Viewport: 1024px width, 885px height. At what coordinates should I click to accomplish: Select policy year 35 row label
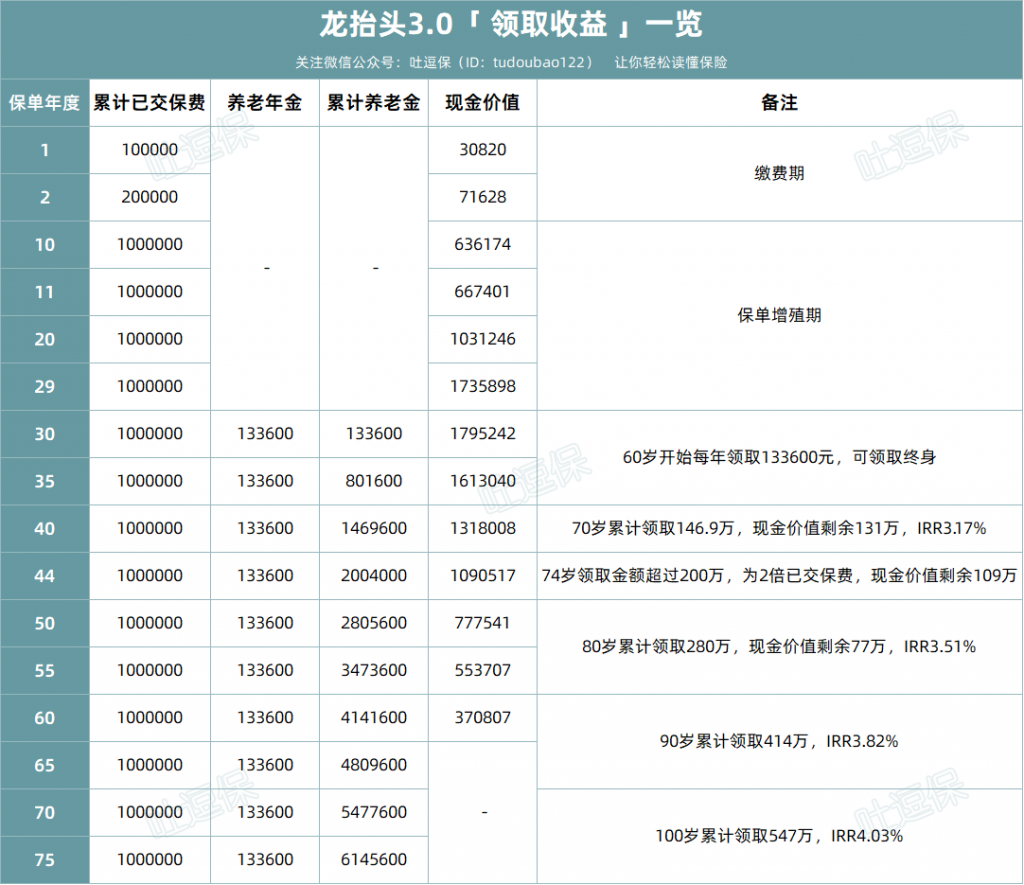pyautogui.click(x=44, y=481)
